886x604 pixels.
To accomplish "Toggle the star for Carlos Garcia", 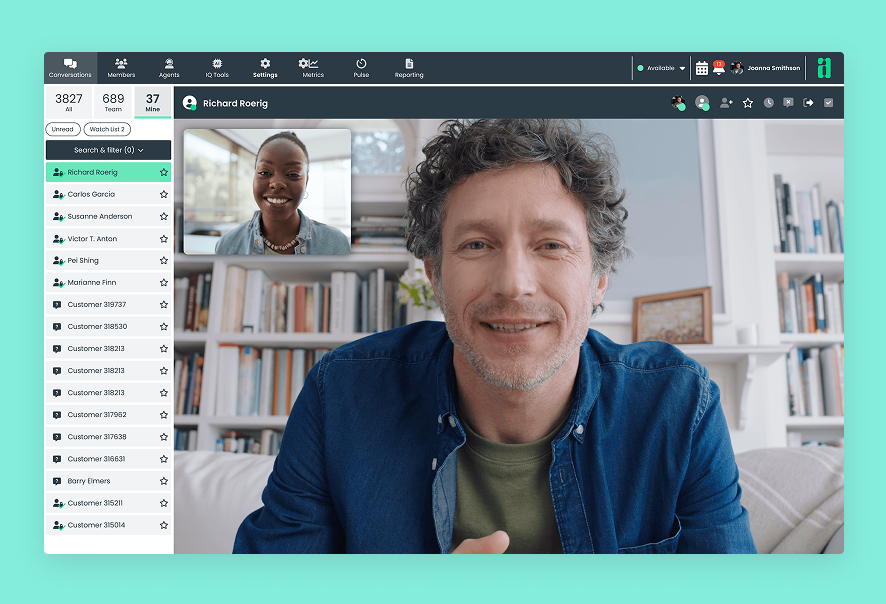I will point(164,194).
